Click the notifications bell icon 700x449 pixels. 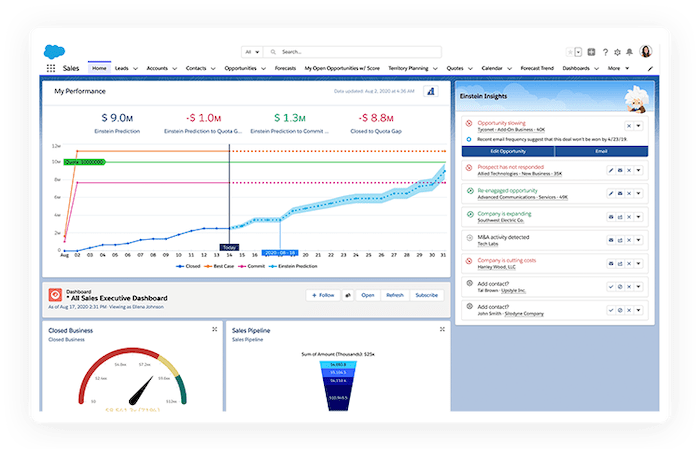pos(629,51)
